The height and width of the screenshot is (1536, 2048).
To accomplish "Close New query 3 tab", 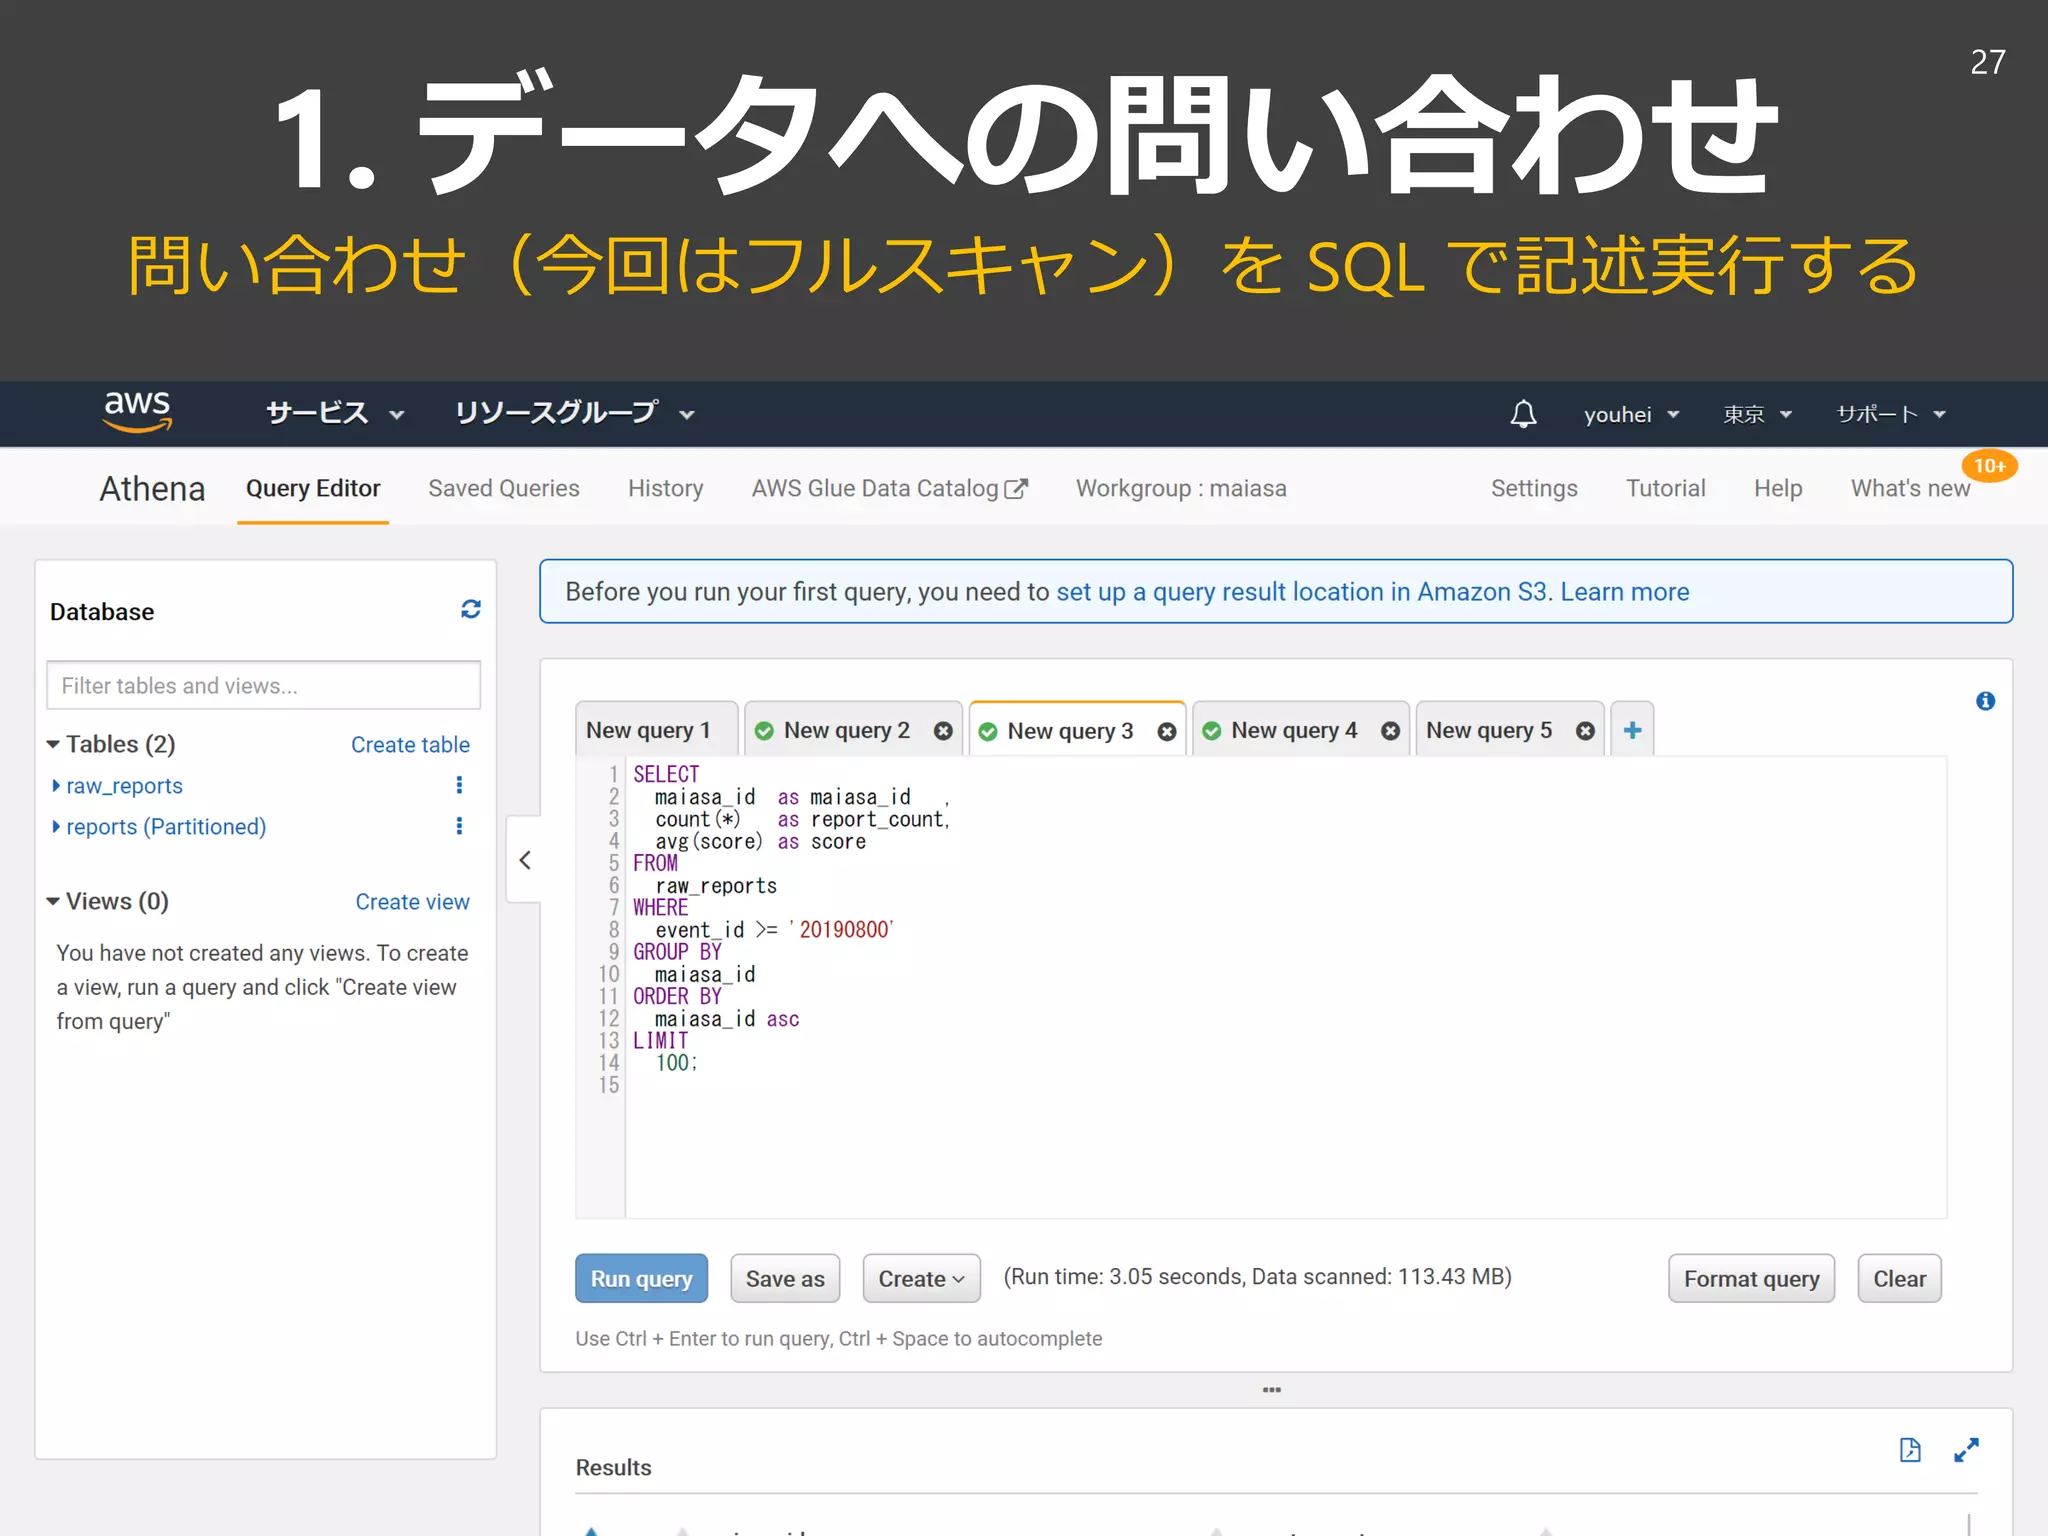I will click(1166, 732).
